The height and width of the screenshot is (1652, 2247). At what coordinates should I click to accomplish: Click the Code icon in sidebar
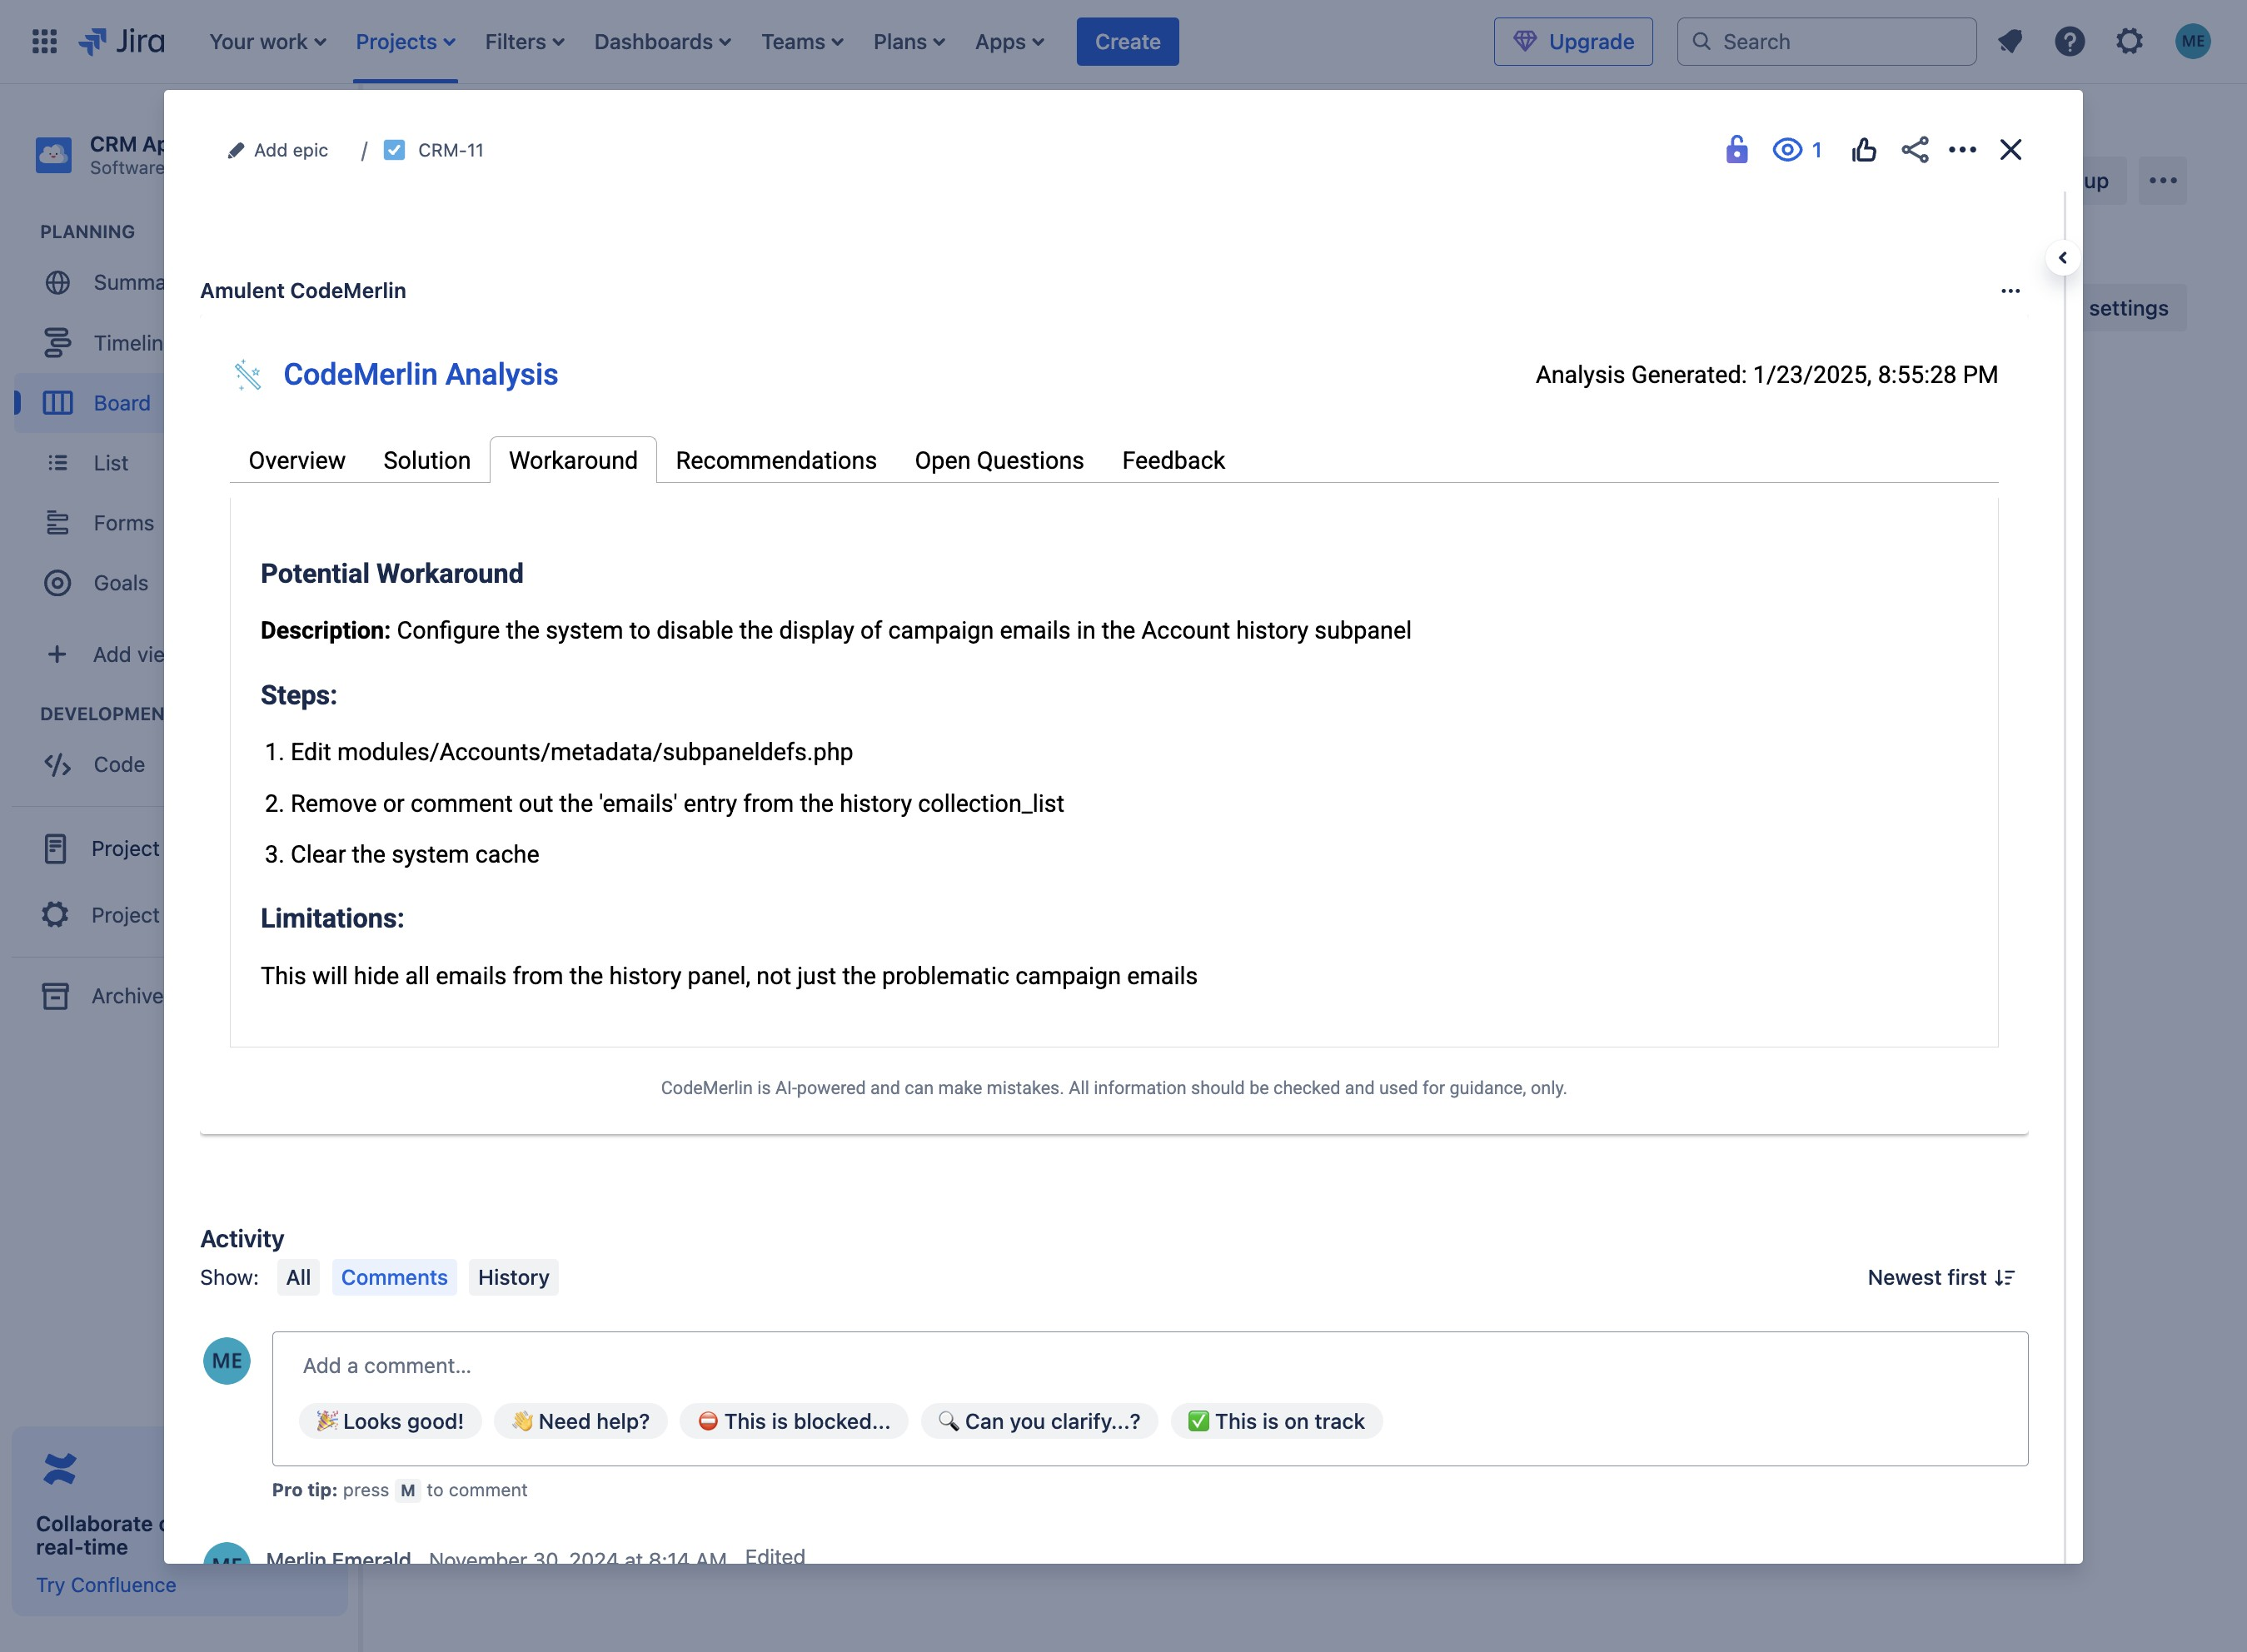pos(58,765)
